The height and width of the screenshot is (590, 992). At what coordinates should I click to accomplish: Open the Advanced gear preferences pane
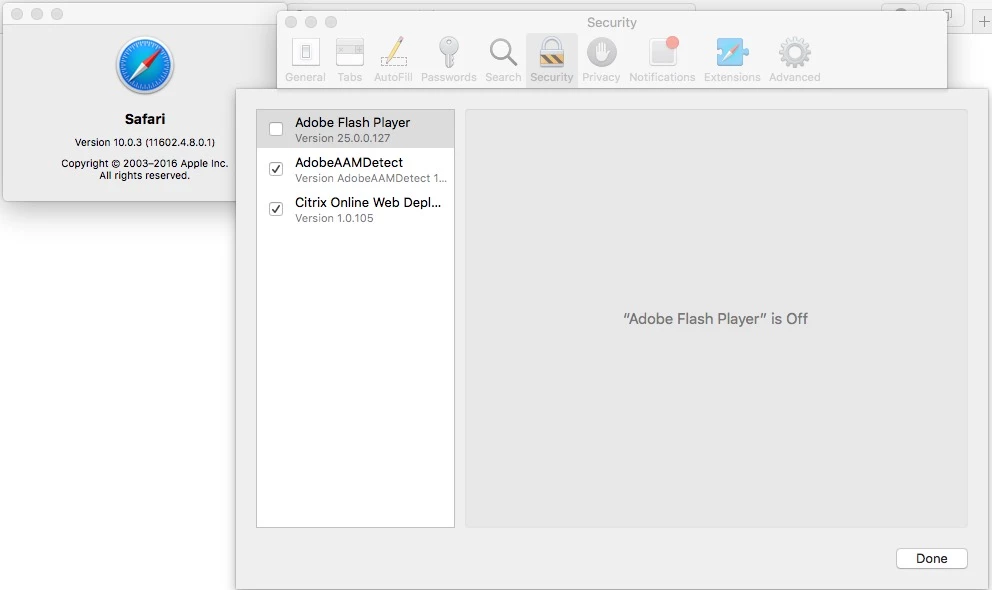coord(795,60)
